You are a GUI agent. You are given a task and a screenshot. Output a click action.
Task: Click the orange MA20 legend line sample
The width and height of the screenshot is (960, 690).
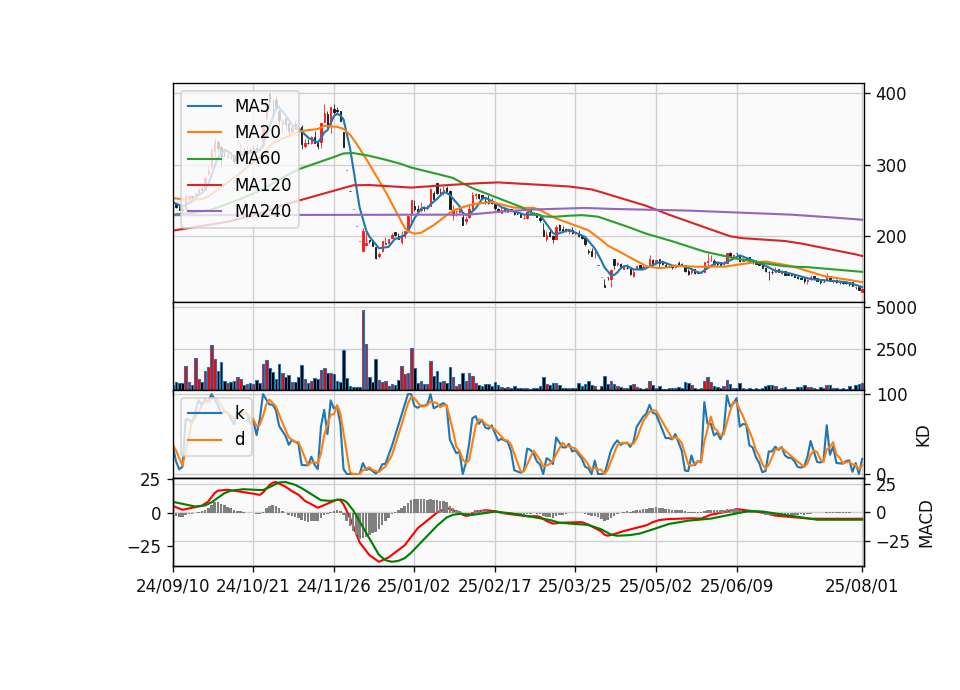(x=204, y=132)
